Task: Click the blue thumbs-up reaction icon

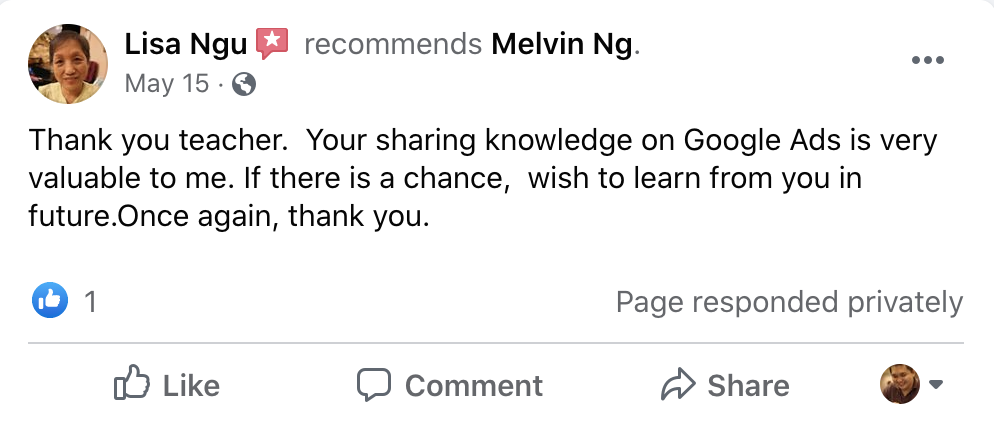Action: point(50,300)
